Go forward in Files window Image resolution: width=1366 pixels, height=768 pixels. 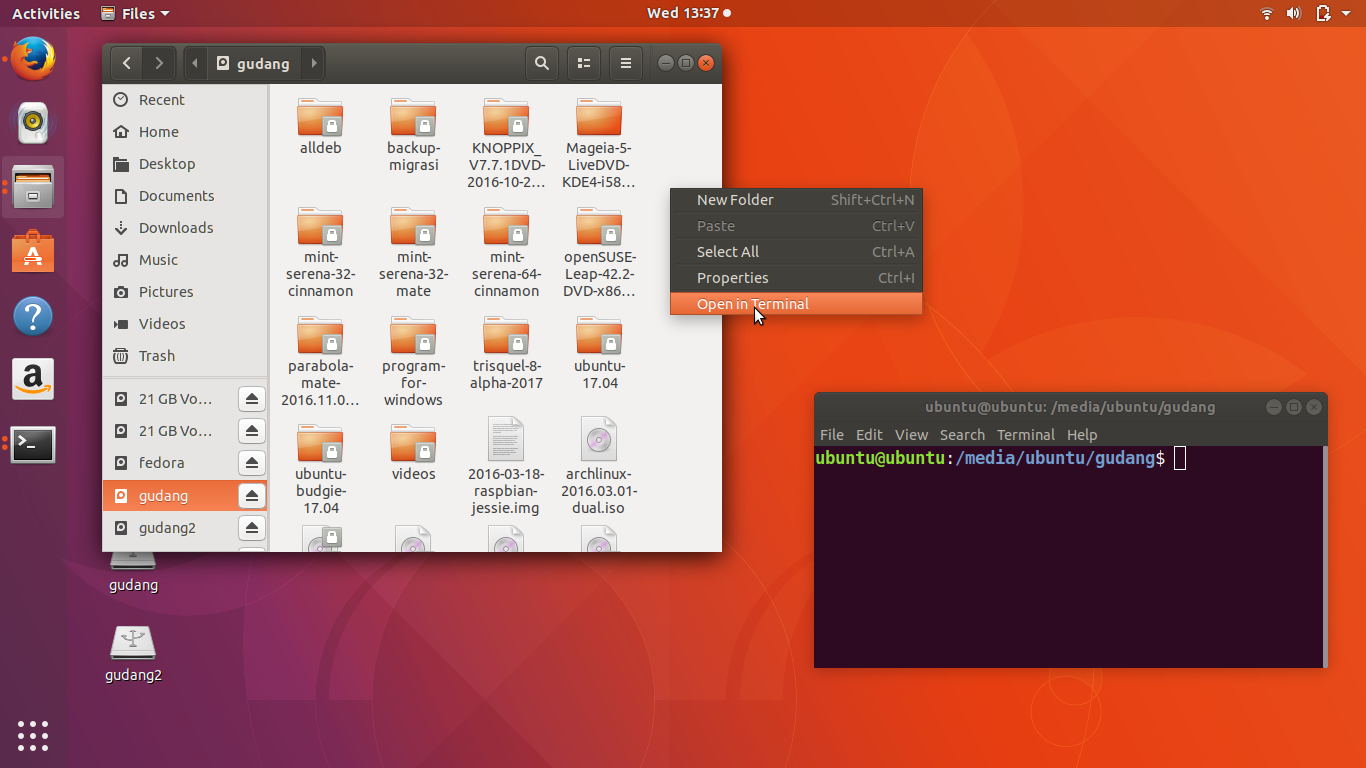(x=159, y=63)
